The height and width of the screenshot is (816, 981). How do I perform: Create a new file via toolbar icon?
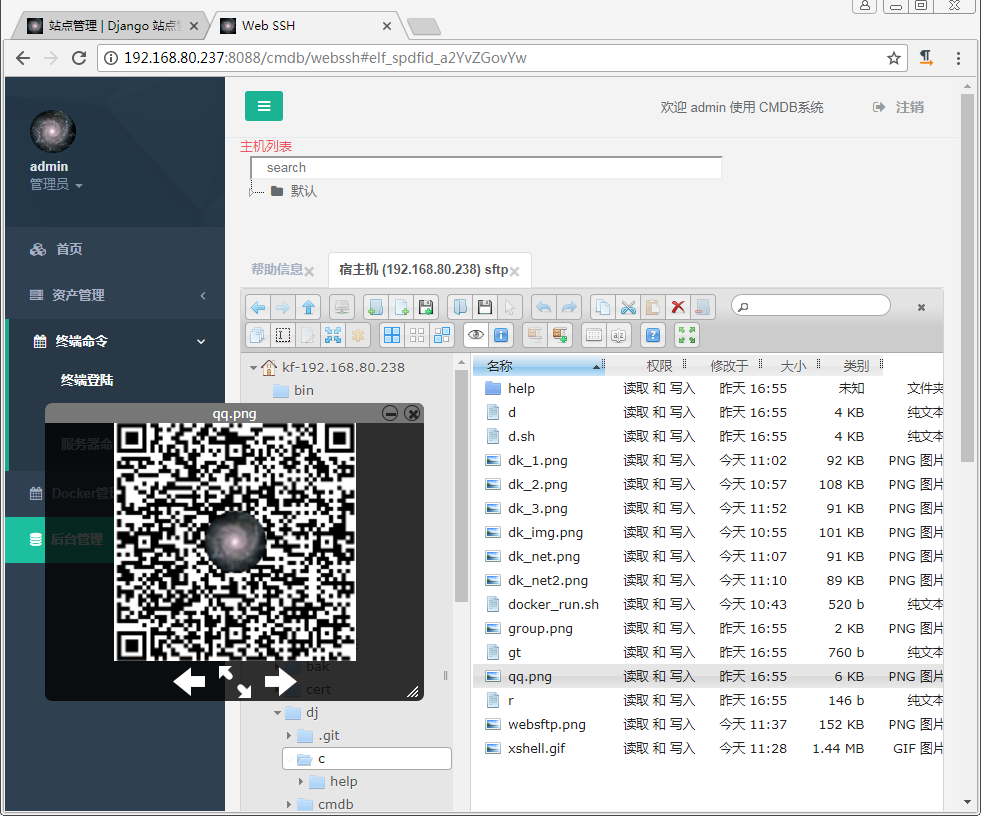pyautogui.click(x=401, y=307)
